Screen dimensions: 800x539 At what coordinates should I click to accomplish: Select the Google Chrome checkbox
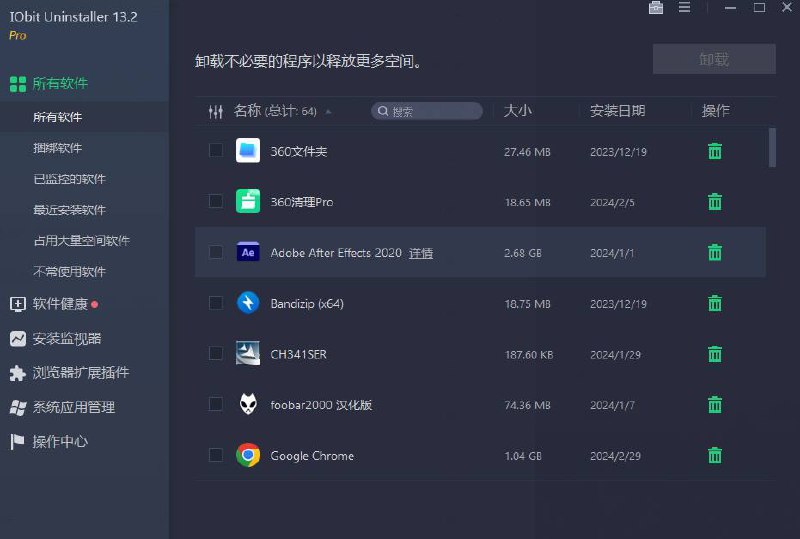click(x=216, y=455)
